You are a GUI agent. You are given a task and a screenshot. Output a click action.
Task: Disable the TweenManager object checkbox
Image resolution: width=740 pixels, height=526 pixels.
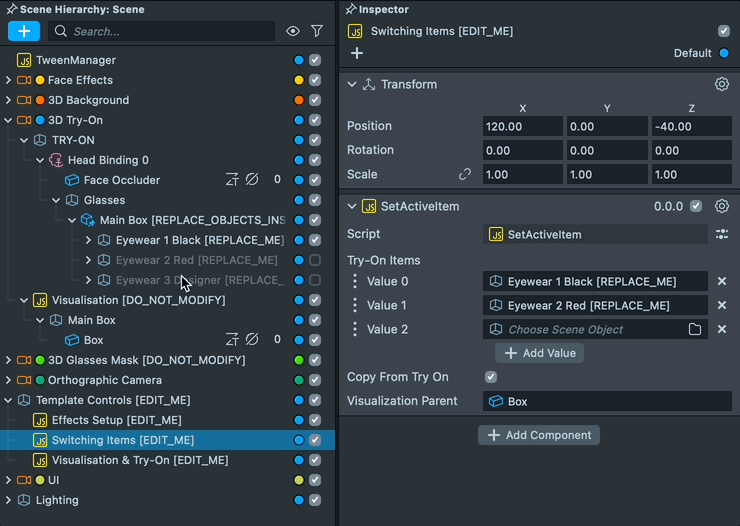pos(315,60)
